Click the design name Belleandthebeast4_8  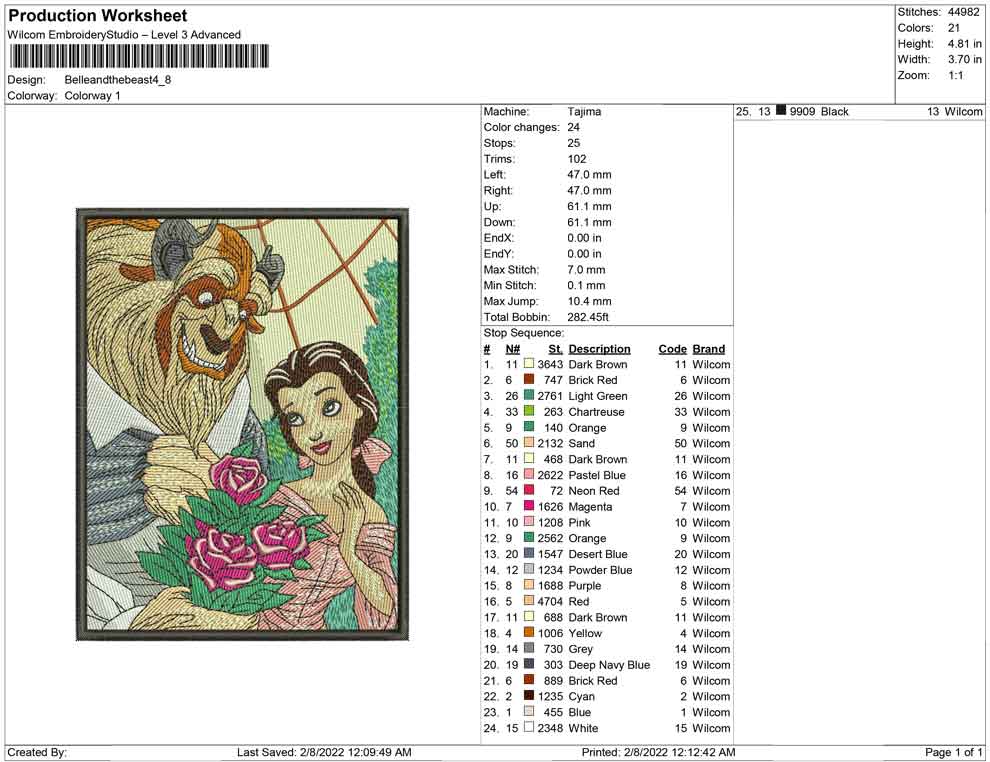pyautogui.click(x=117, y=80)
